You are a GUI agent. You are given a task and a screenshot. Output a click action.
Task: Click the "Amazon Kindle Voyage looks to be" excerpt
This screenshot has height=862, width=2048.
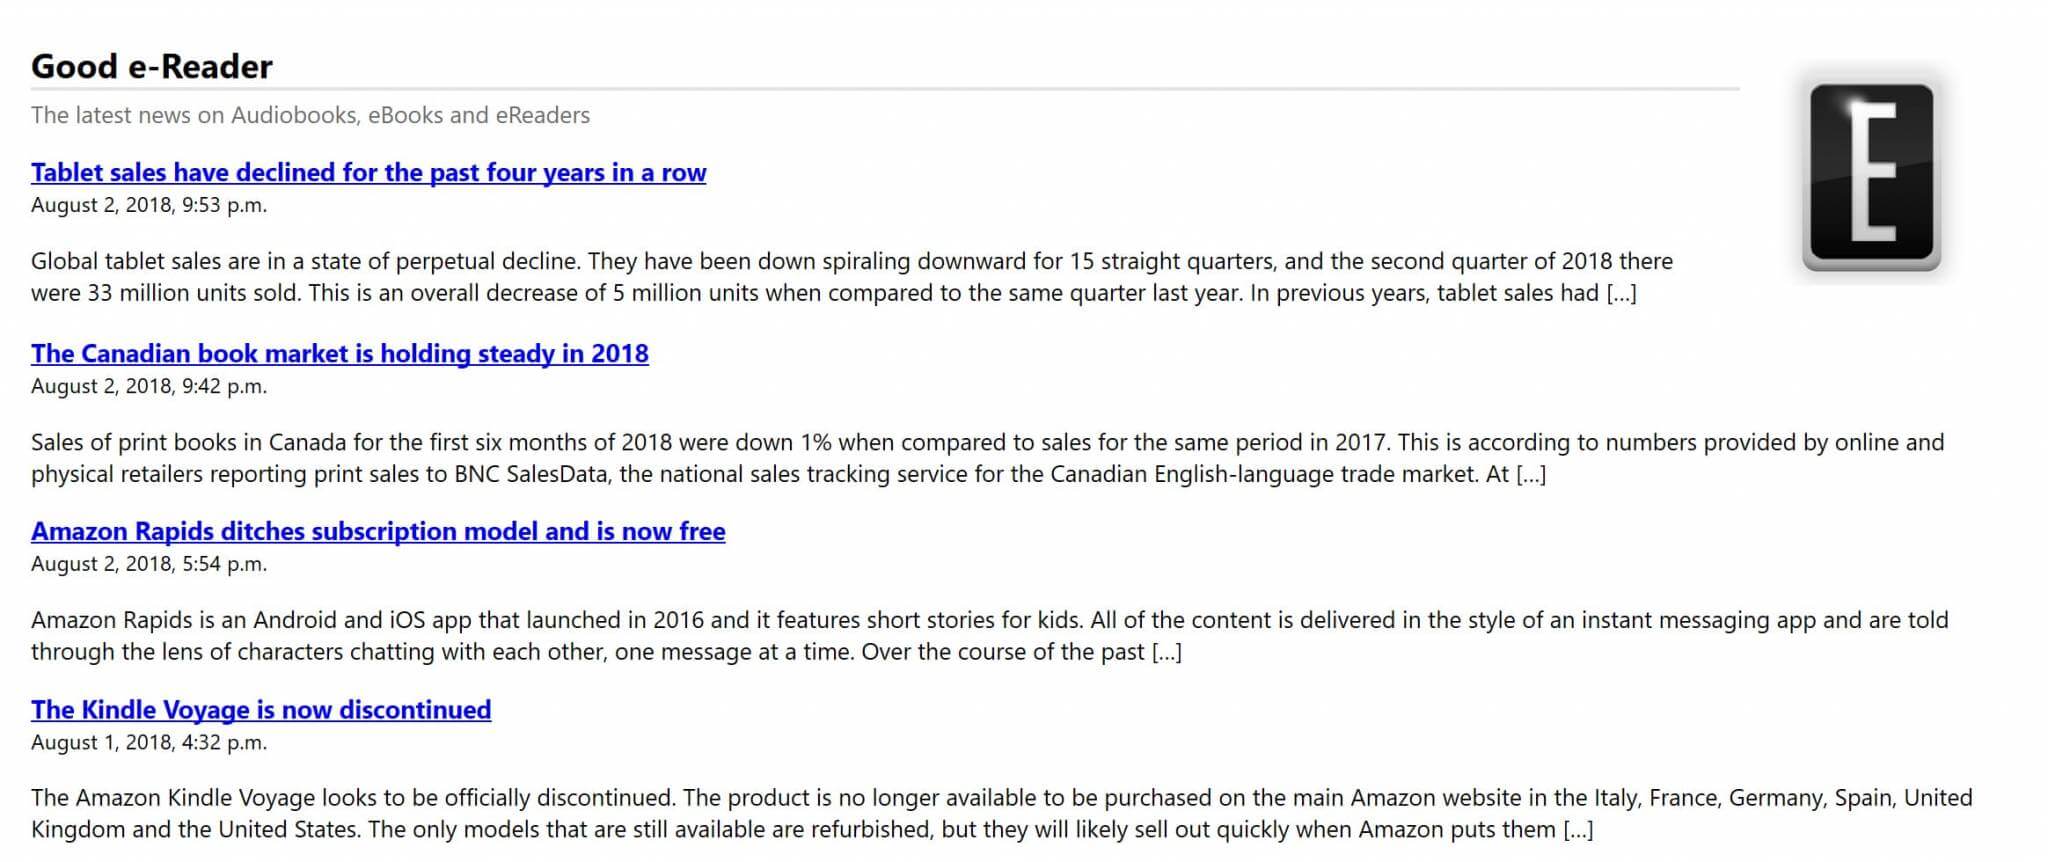(x=1002, y=813)
